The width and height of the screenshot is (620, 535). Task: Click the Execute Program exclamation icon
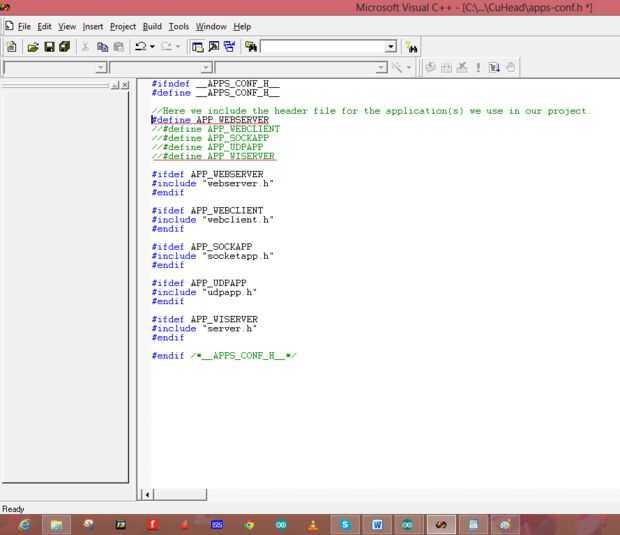pyautogui.click(x=478, y=68)
